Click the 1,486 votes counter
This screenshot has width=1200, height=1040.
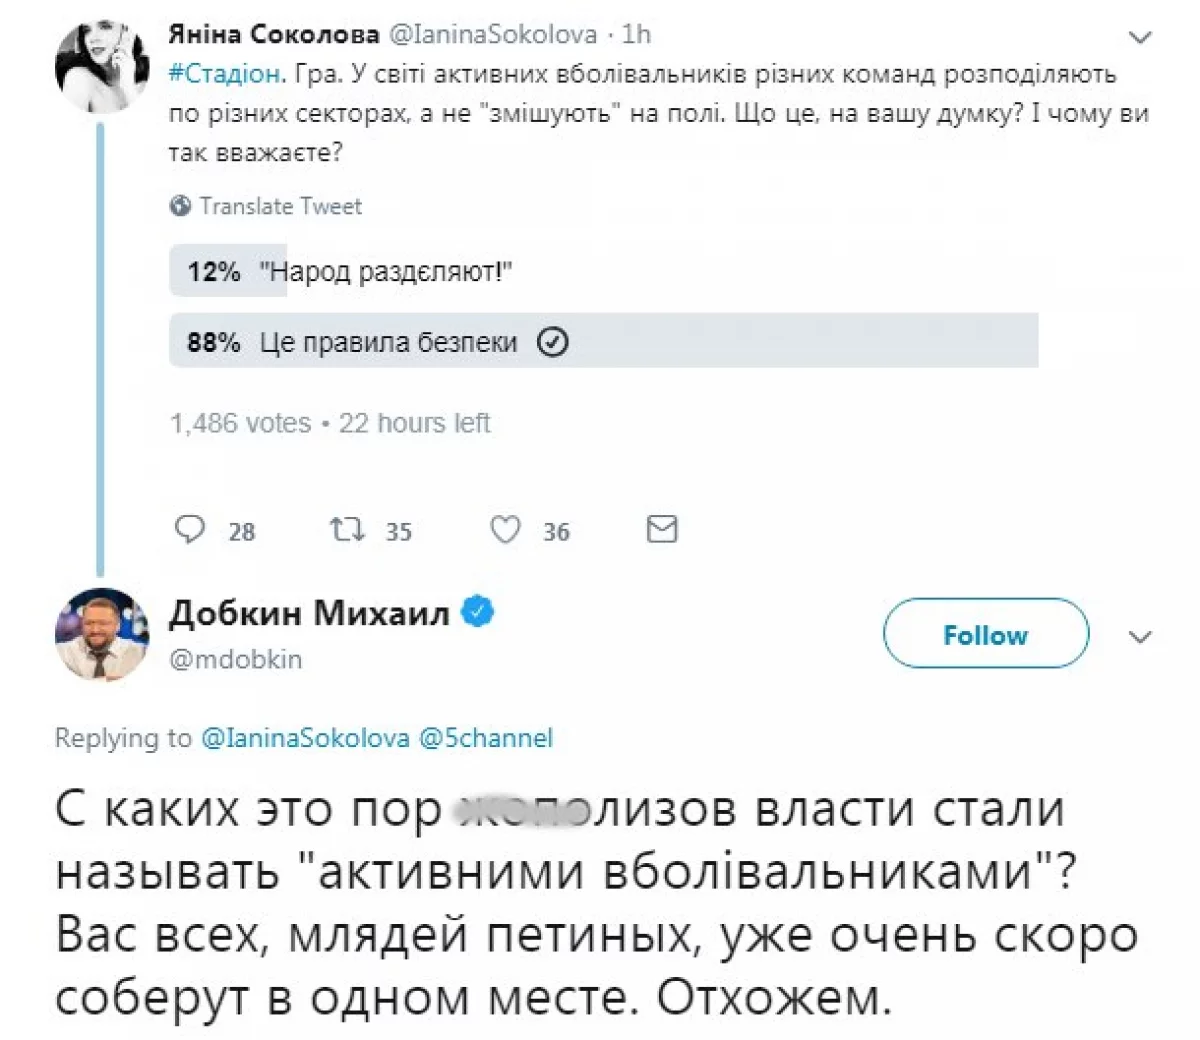click(239, 423)
